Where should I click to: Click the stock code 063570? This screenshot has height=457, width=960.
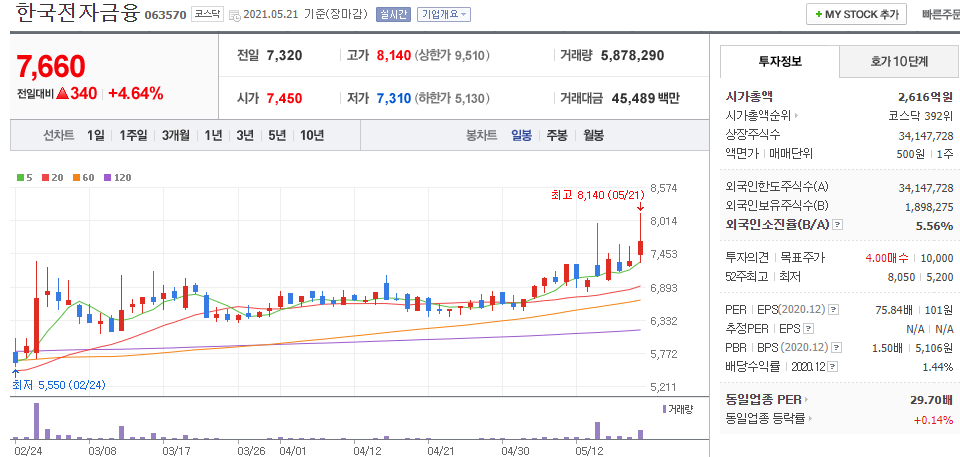[165, 15]
